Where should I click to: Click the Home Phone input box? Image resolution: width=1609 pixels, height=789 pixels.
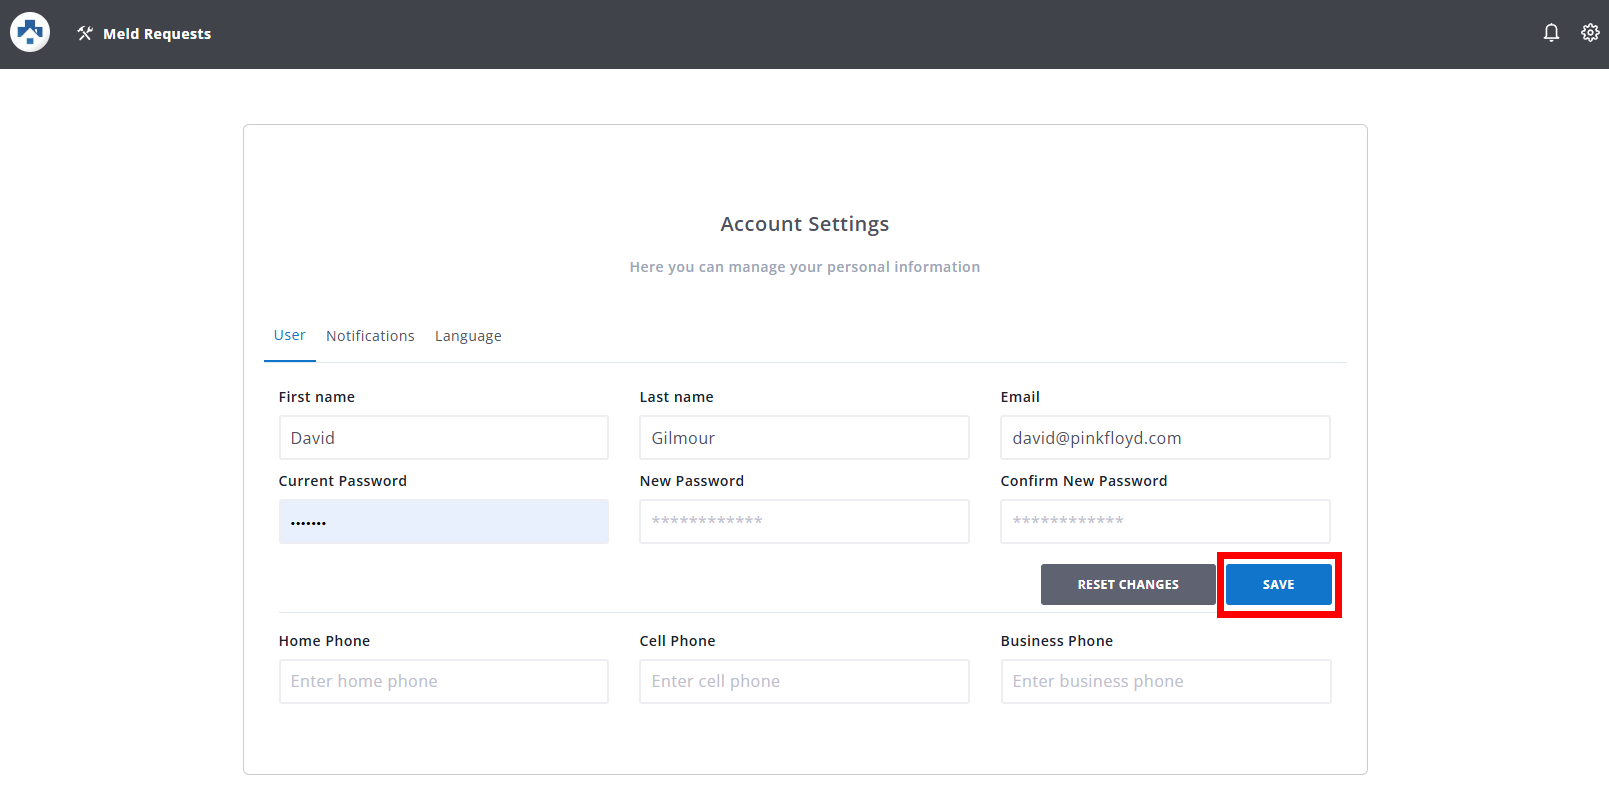[x=443, y=681]
